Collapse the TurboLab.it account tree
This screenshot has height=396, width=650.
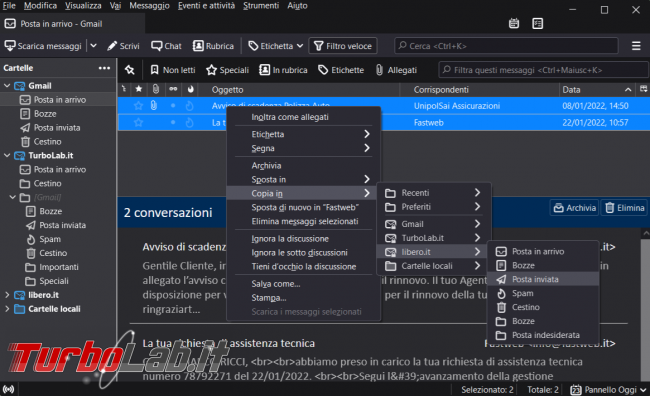click(7, 155)
